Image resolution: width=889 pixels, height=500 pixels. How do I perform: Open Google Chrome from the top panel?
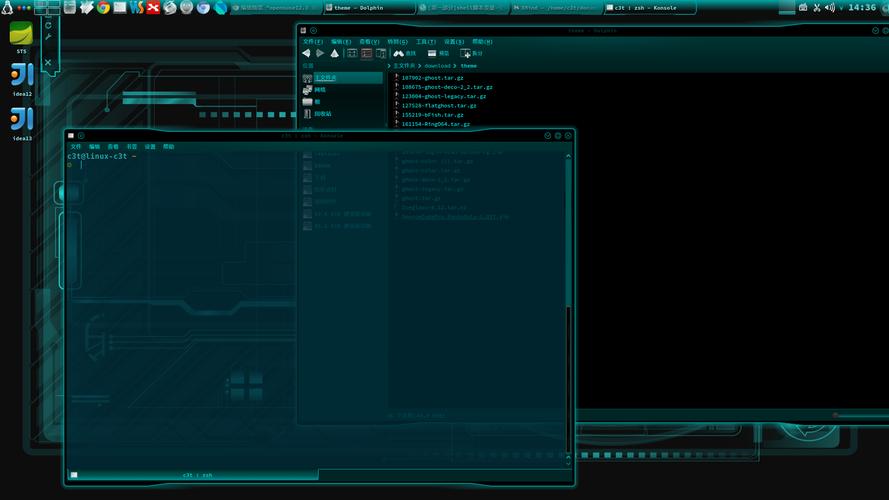pyautogui.click(x=103, y=7)
